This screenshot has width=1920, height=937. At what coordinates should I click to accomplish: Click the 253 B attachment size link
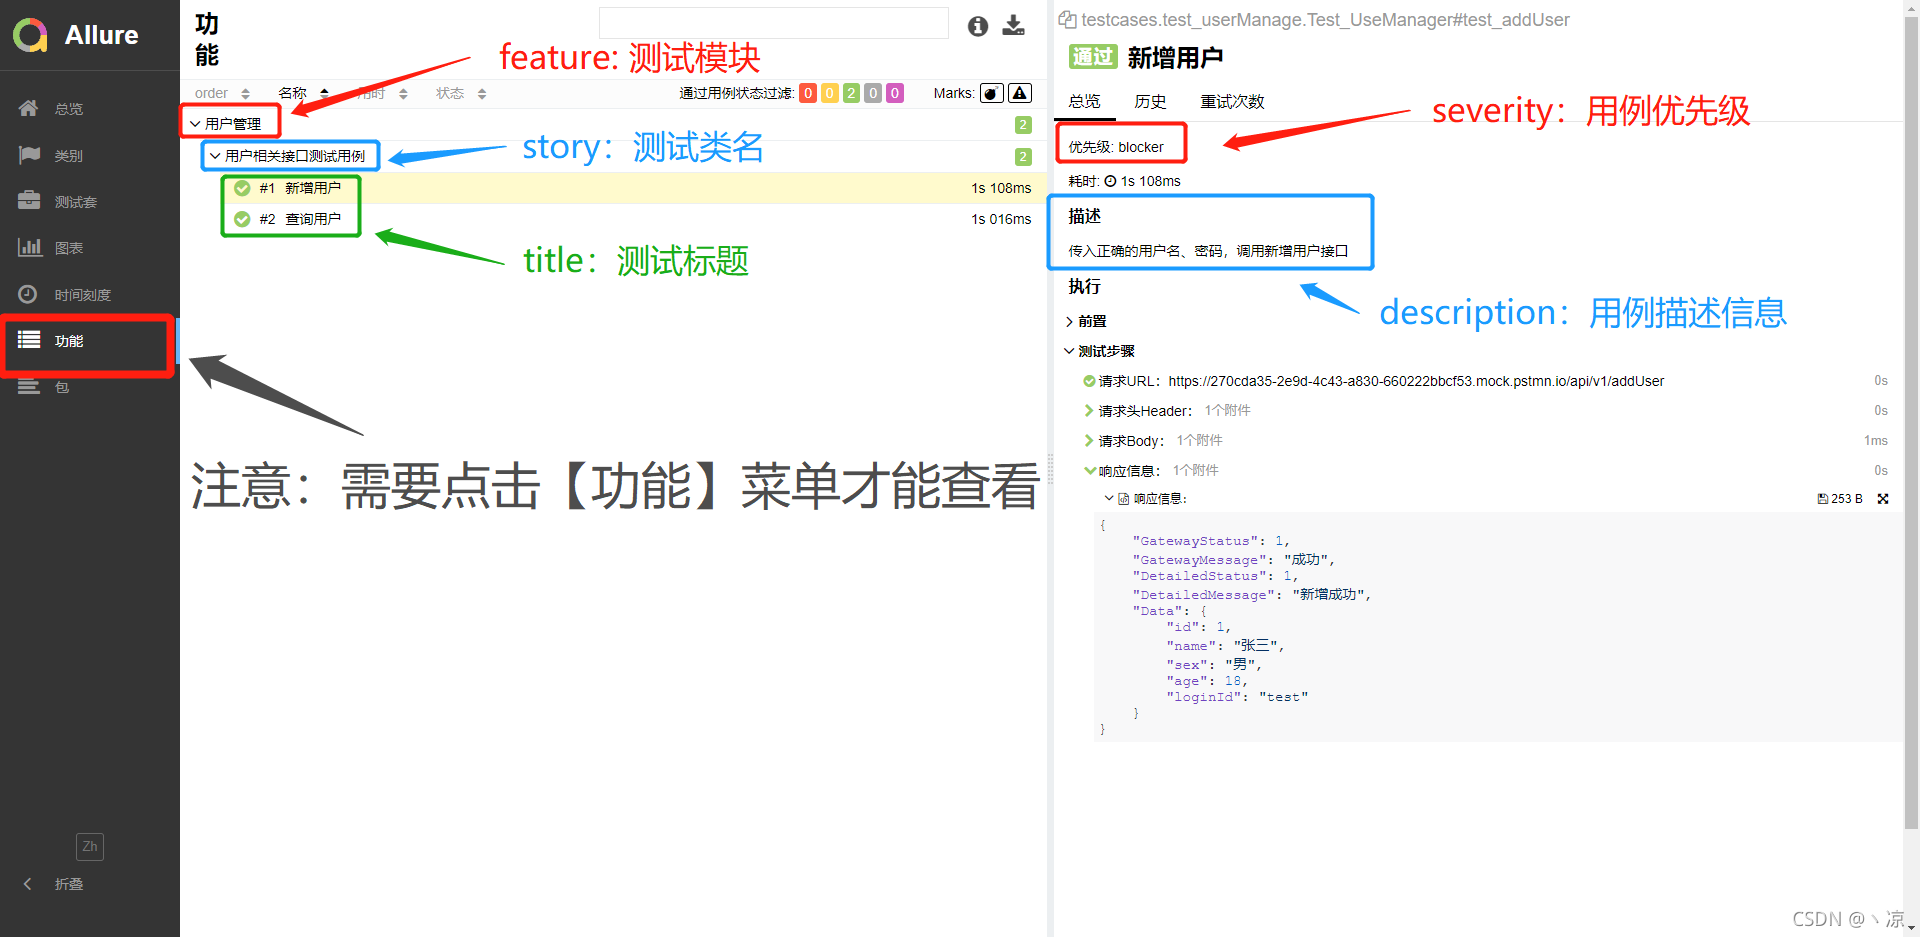[x=1840, y=499]
